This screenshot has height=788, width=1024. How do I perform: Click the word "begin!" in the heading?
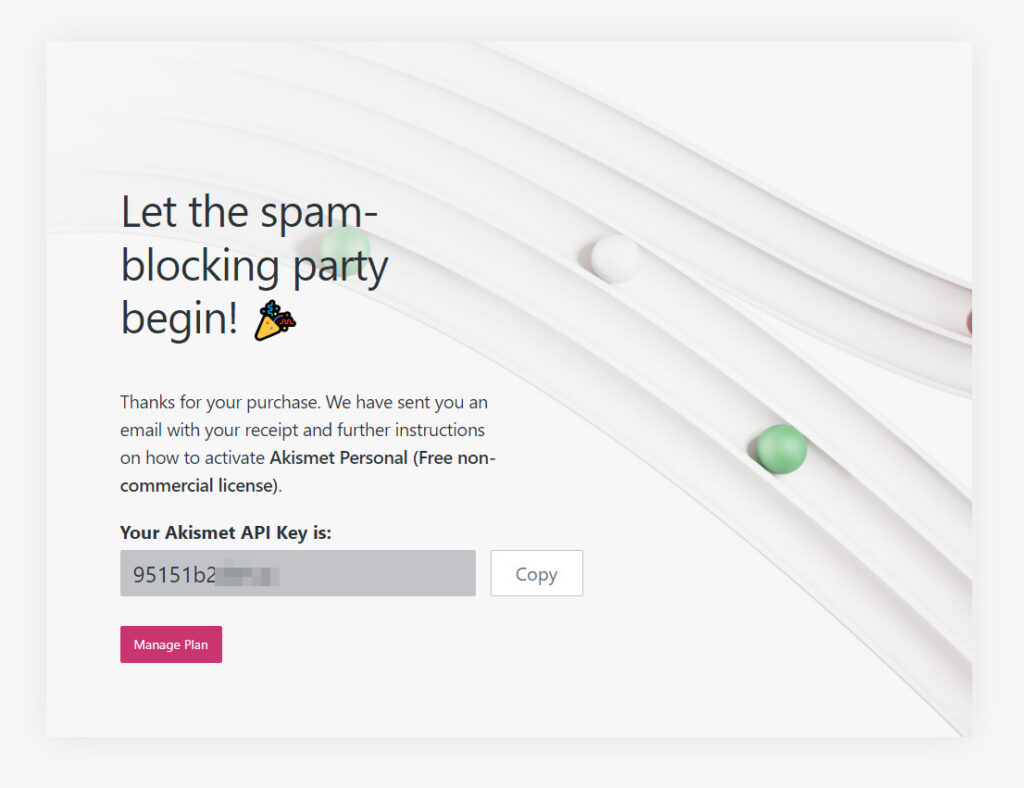[179, 319]
